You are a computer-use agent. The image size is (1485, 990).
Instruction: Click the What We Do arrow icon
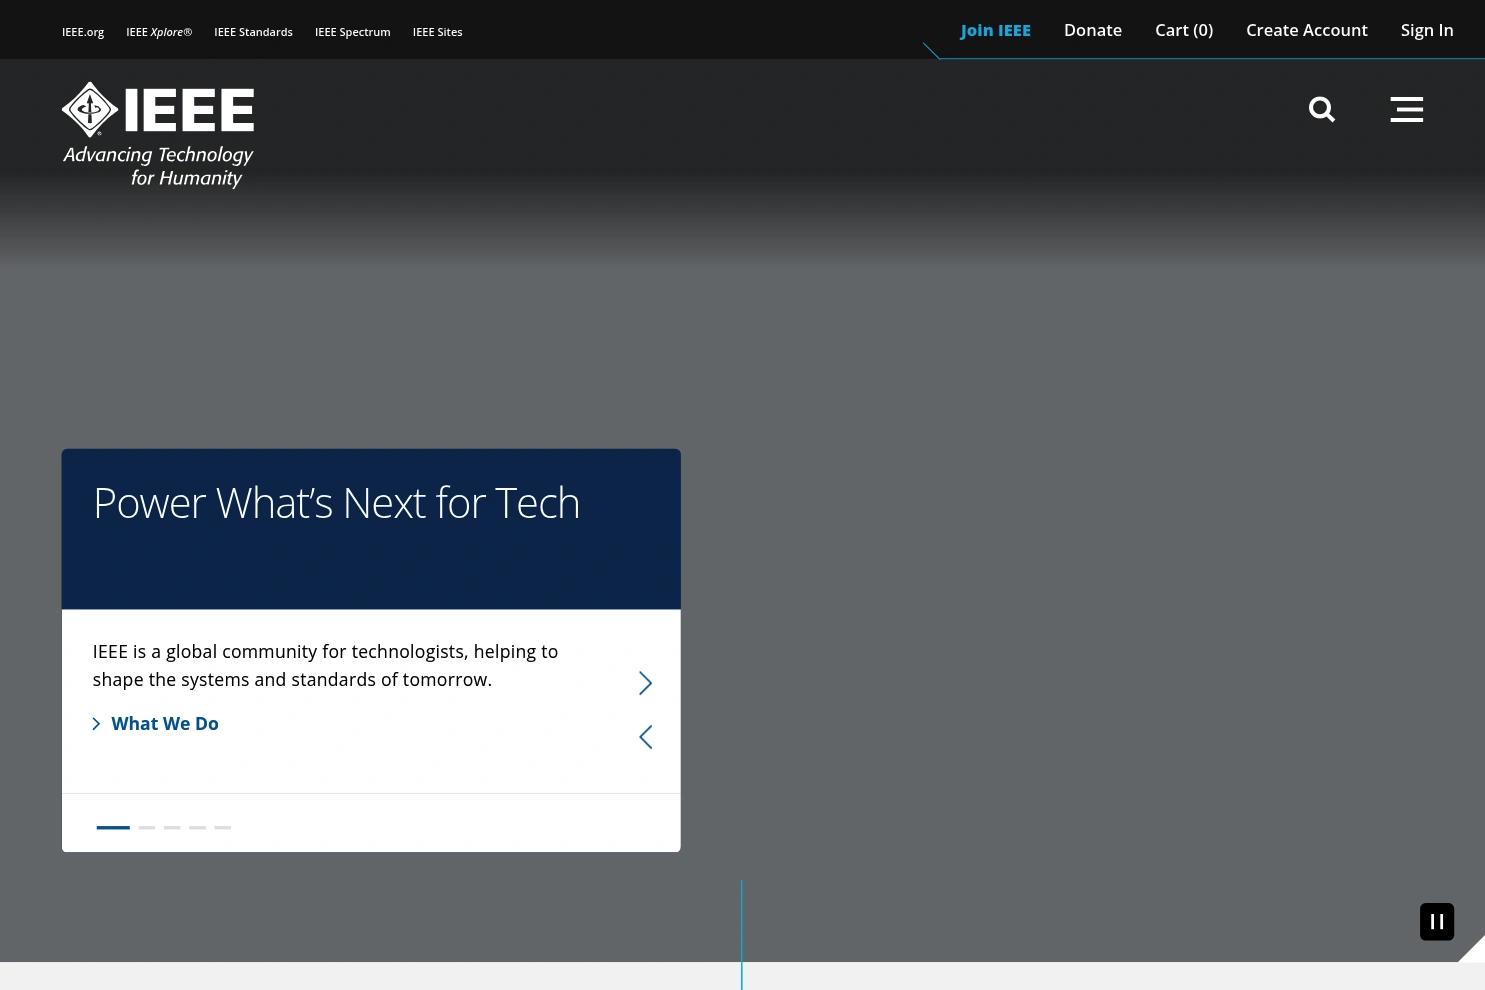tap(96, 723)
